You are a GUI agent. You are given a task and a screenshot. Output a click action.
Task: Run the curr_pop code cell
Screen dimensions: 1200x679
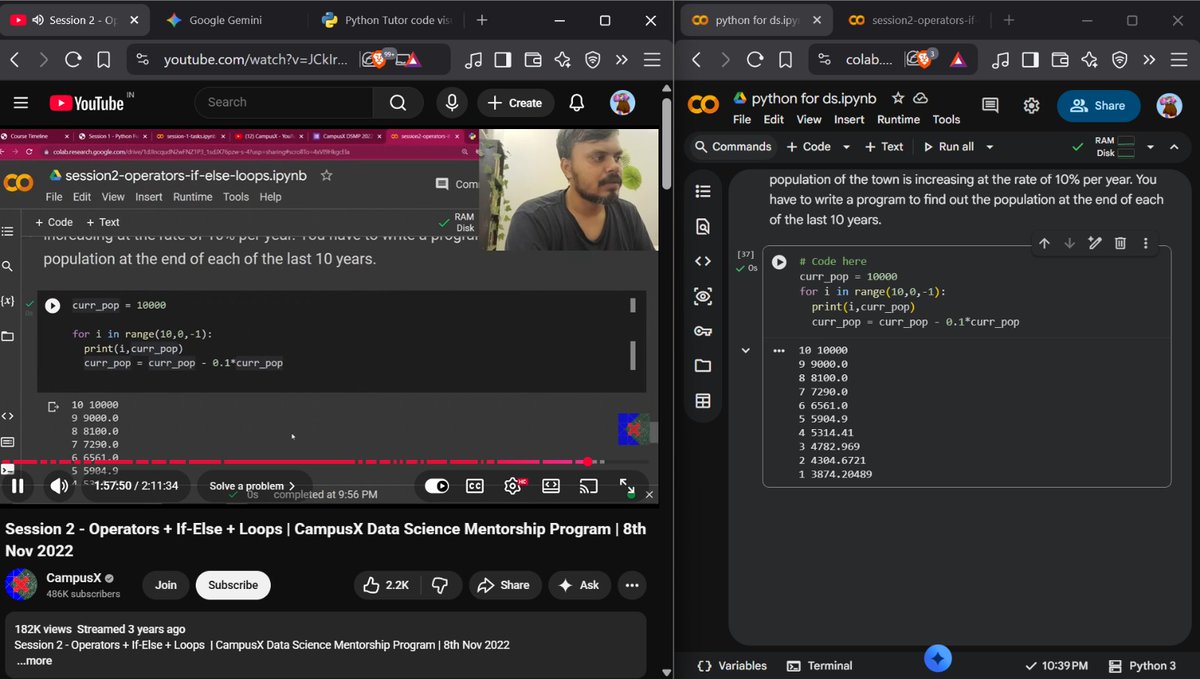[x=779, y=262]
